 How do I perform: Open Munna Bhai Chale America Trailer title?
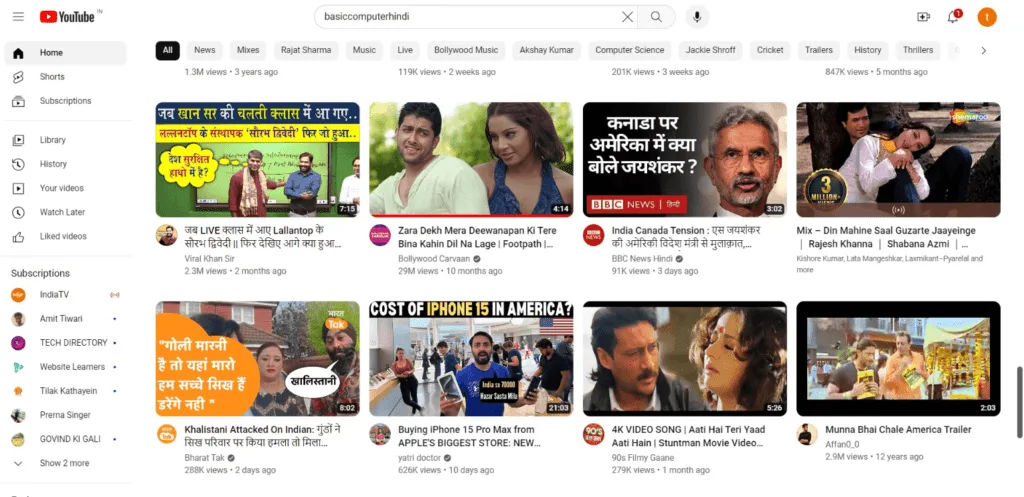tap(898, 430)
